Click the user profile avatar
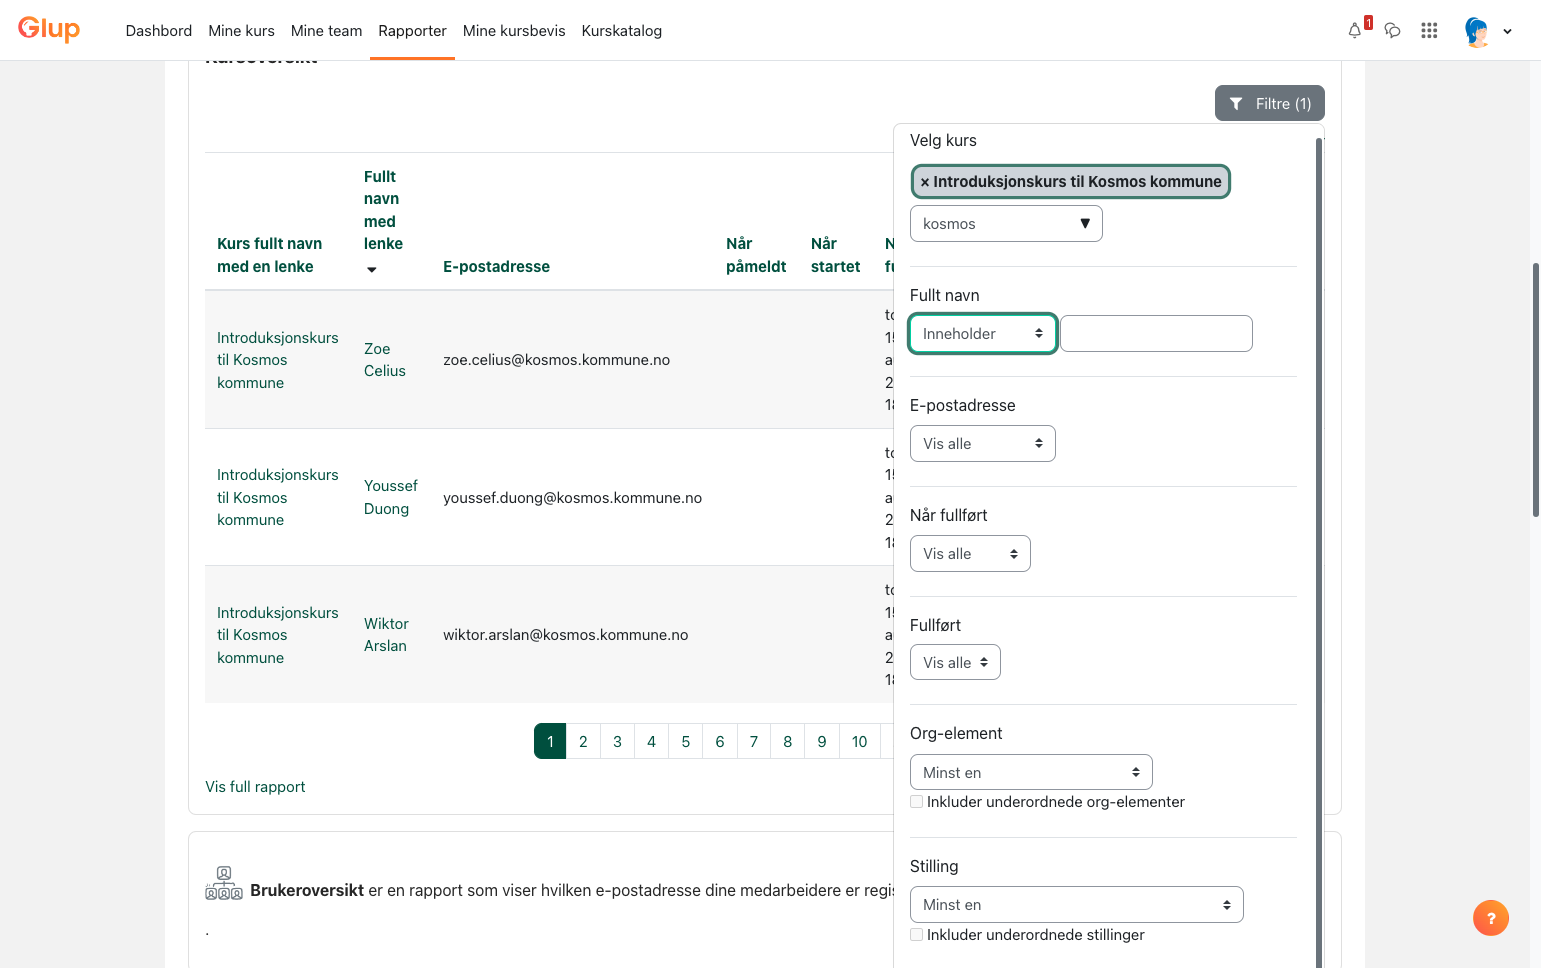Screen dimensions: 1541x968 (x=1476, y=31)
